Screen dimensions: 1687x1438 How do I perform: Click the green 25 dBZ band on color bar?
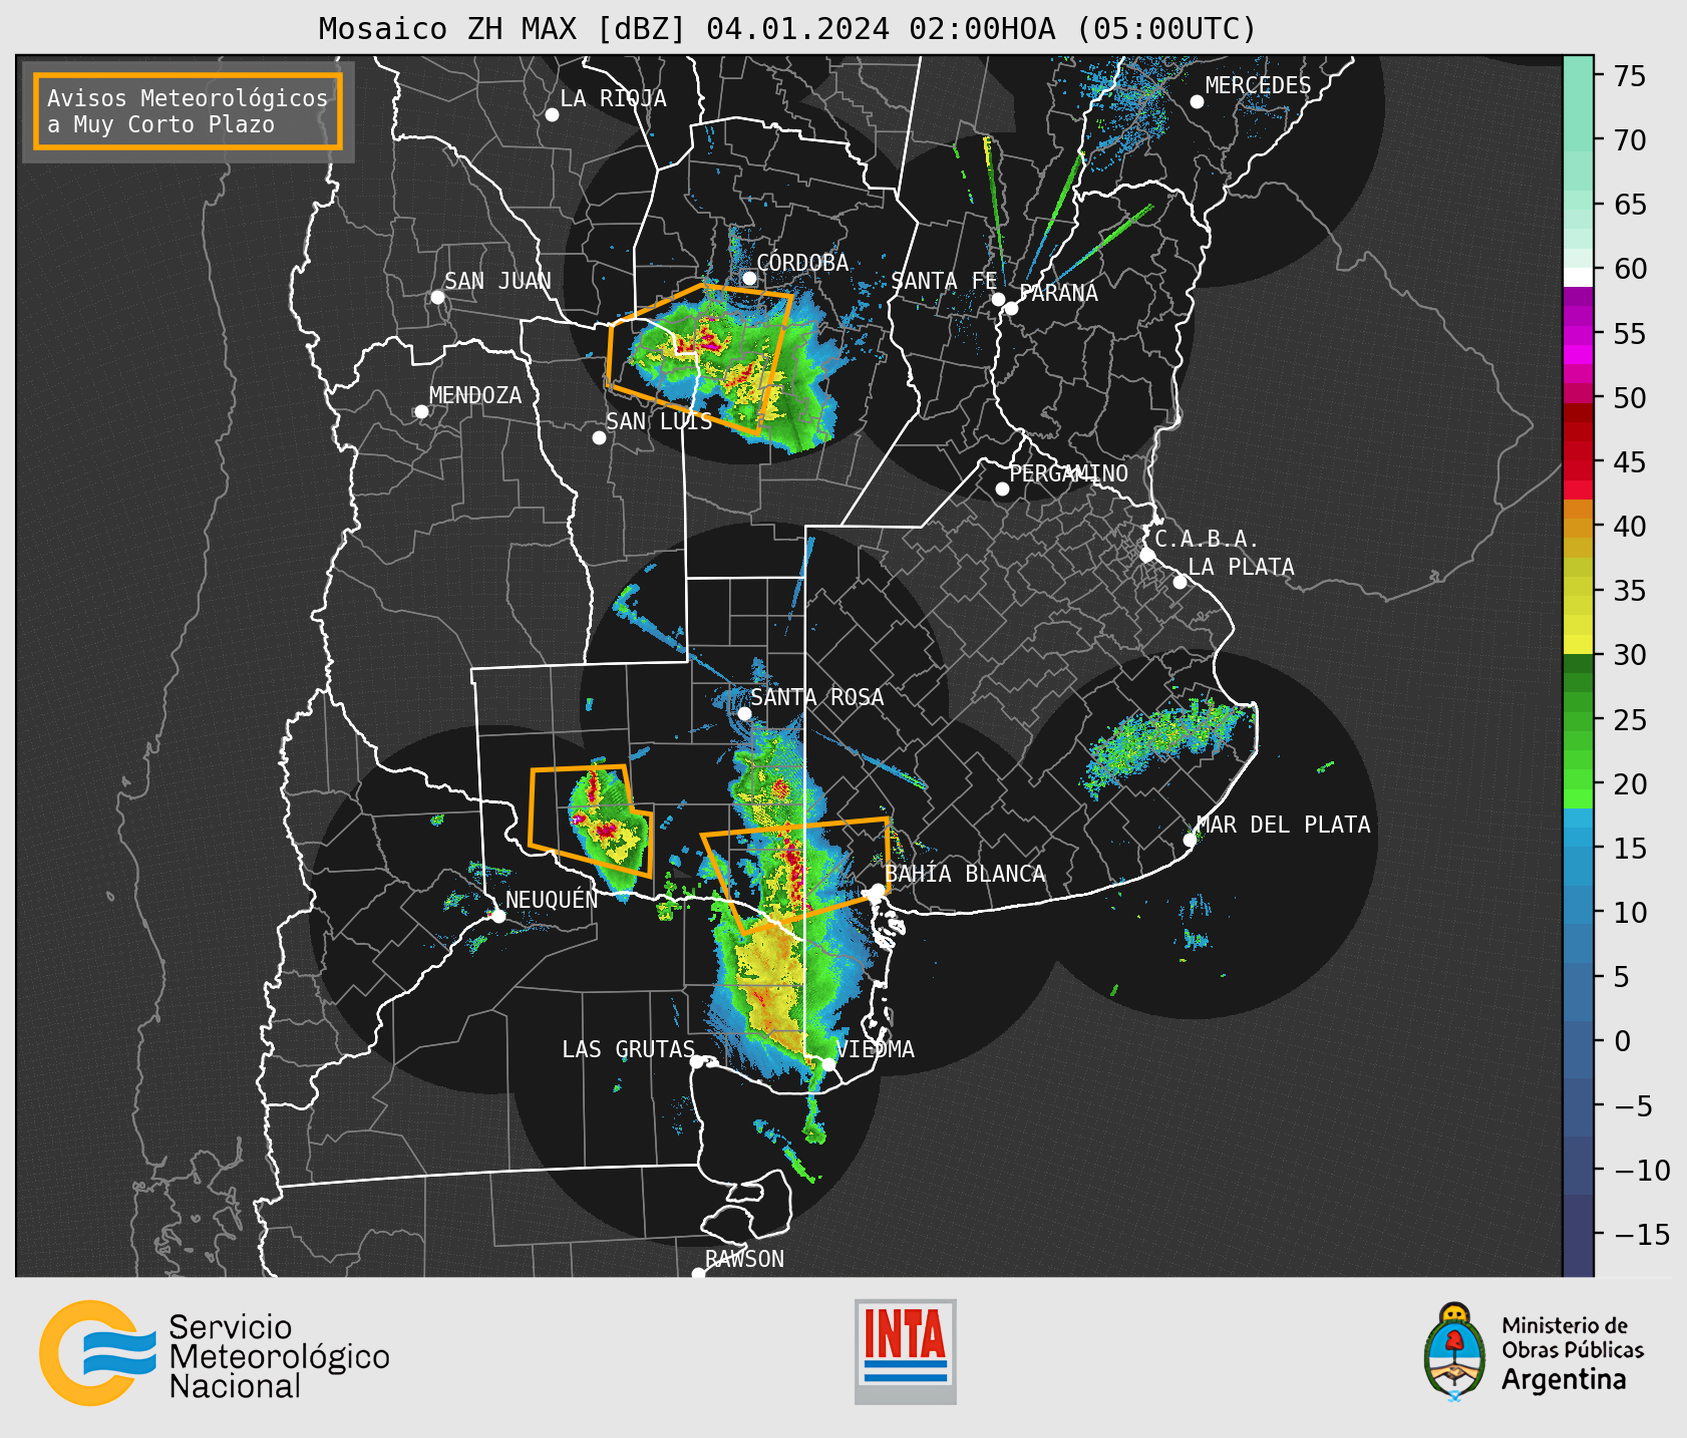pos(1578,720)
